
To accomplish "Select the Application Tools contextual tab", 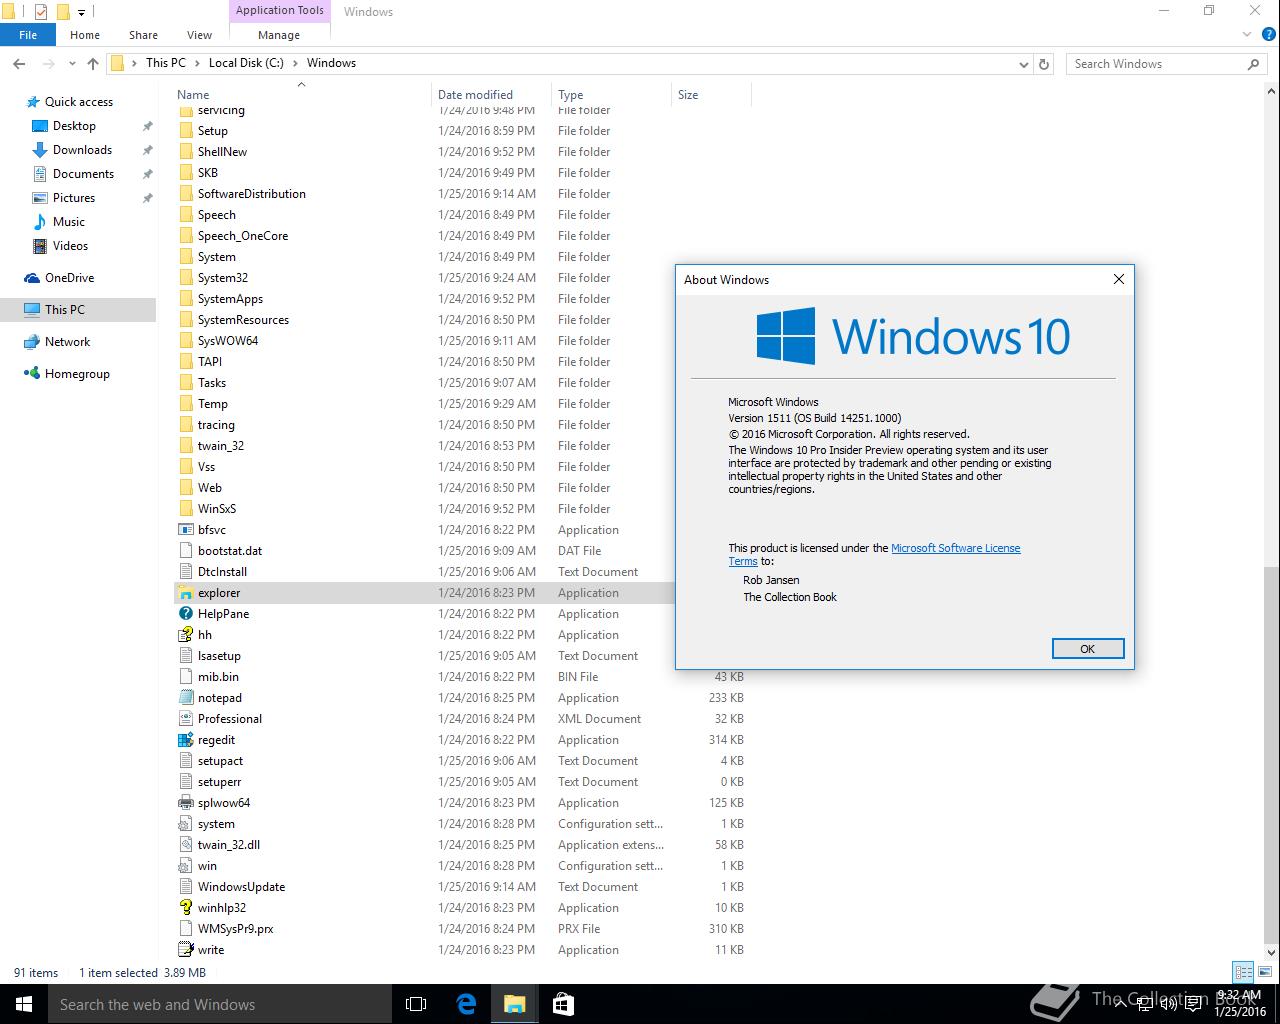I will click(x=280, y=11).
